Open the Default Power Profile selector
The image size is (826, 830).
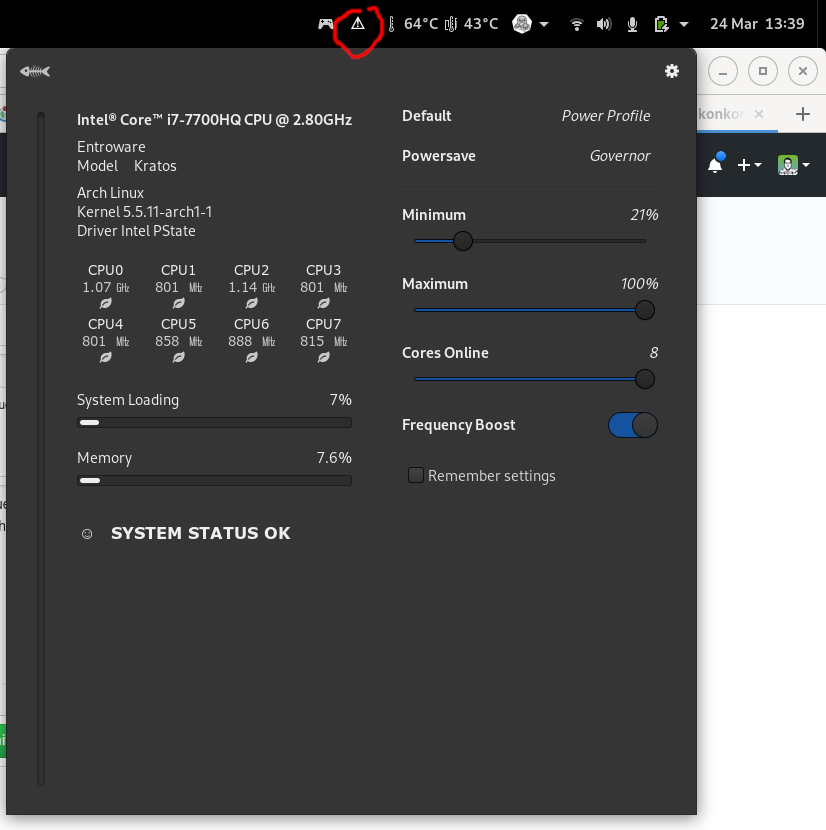click(x=526, y=116)
